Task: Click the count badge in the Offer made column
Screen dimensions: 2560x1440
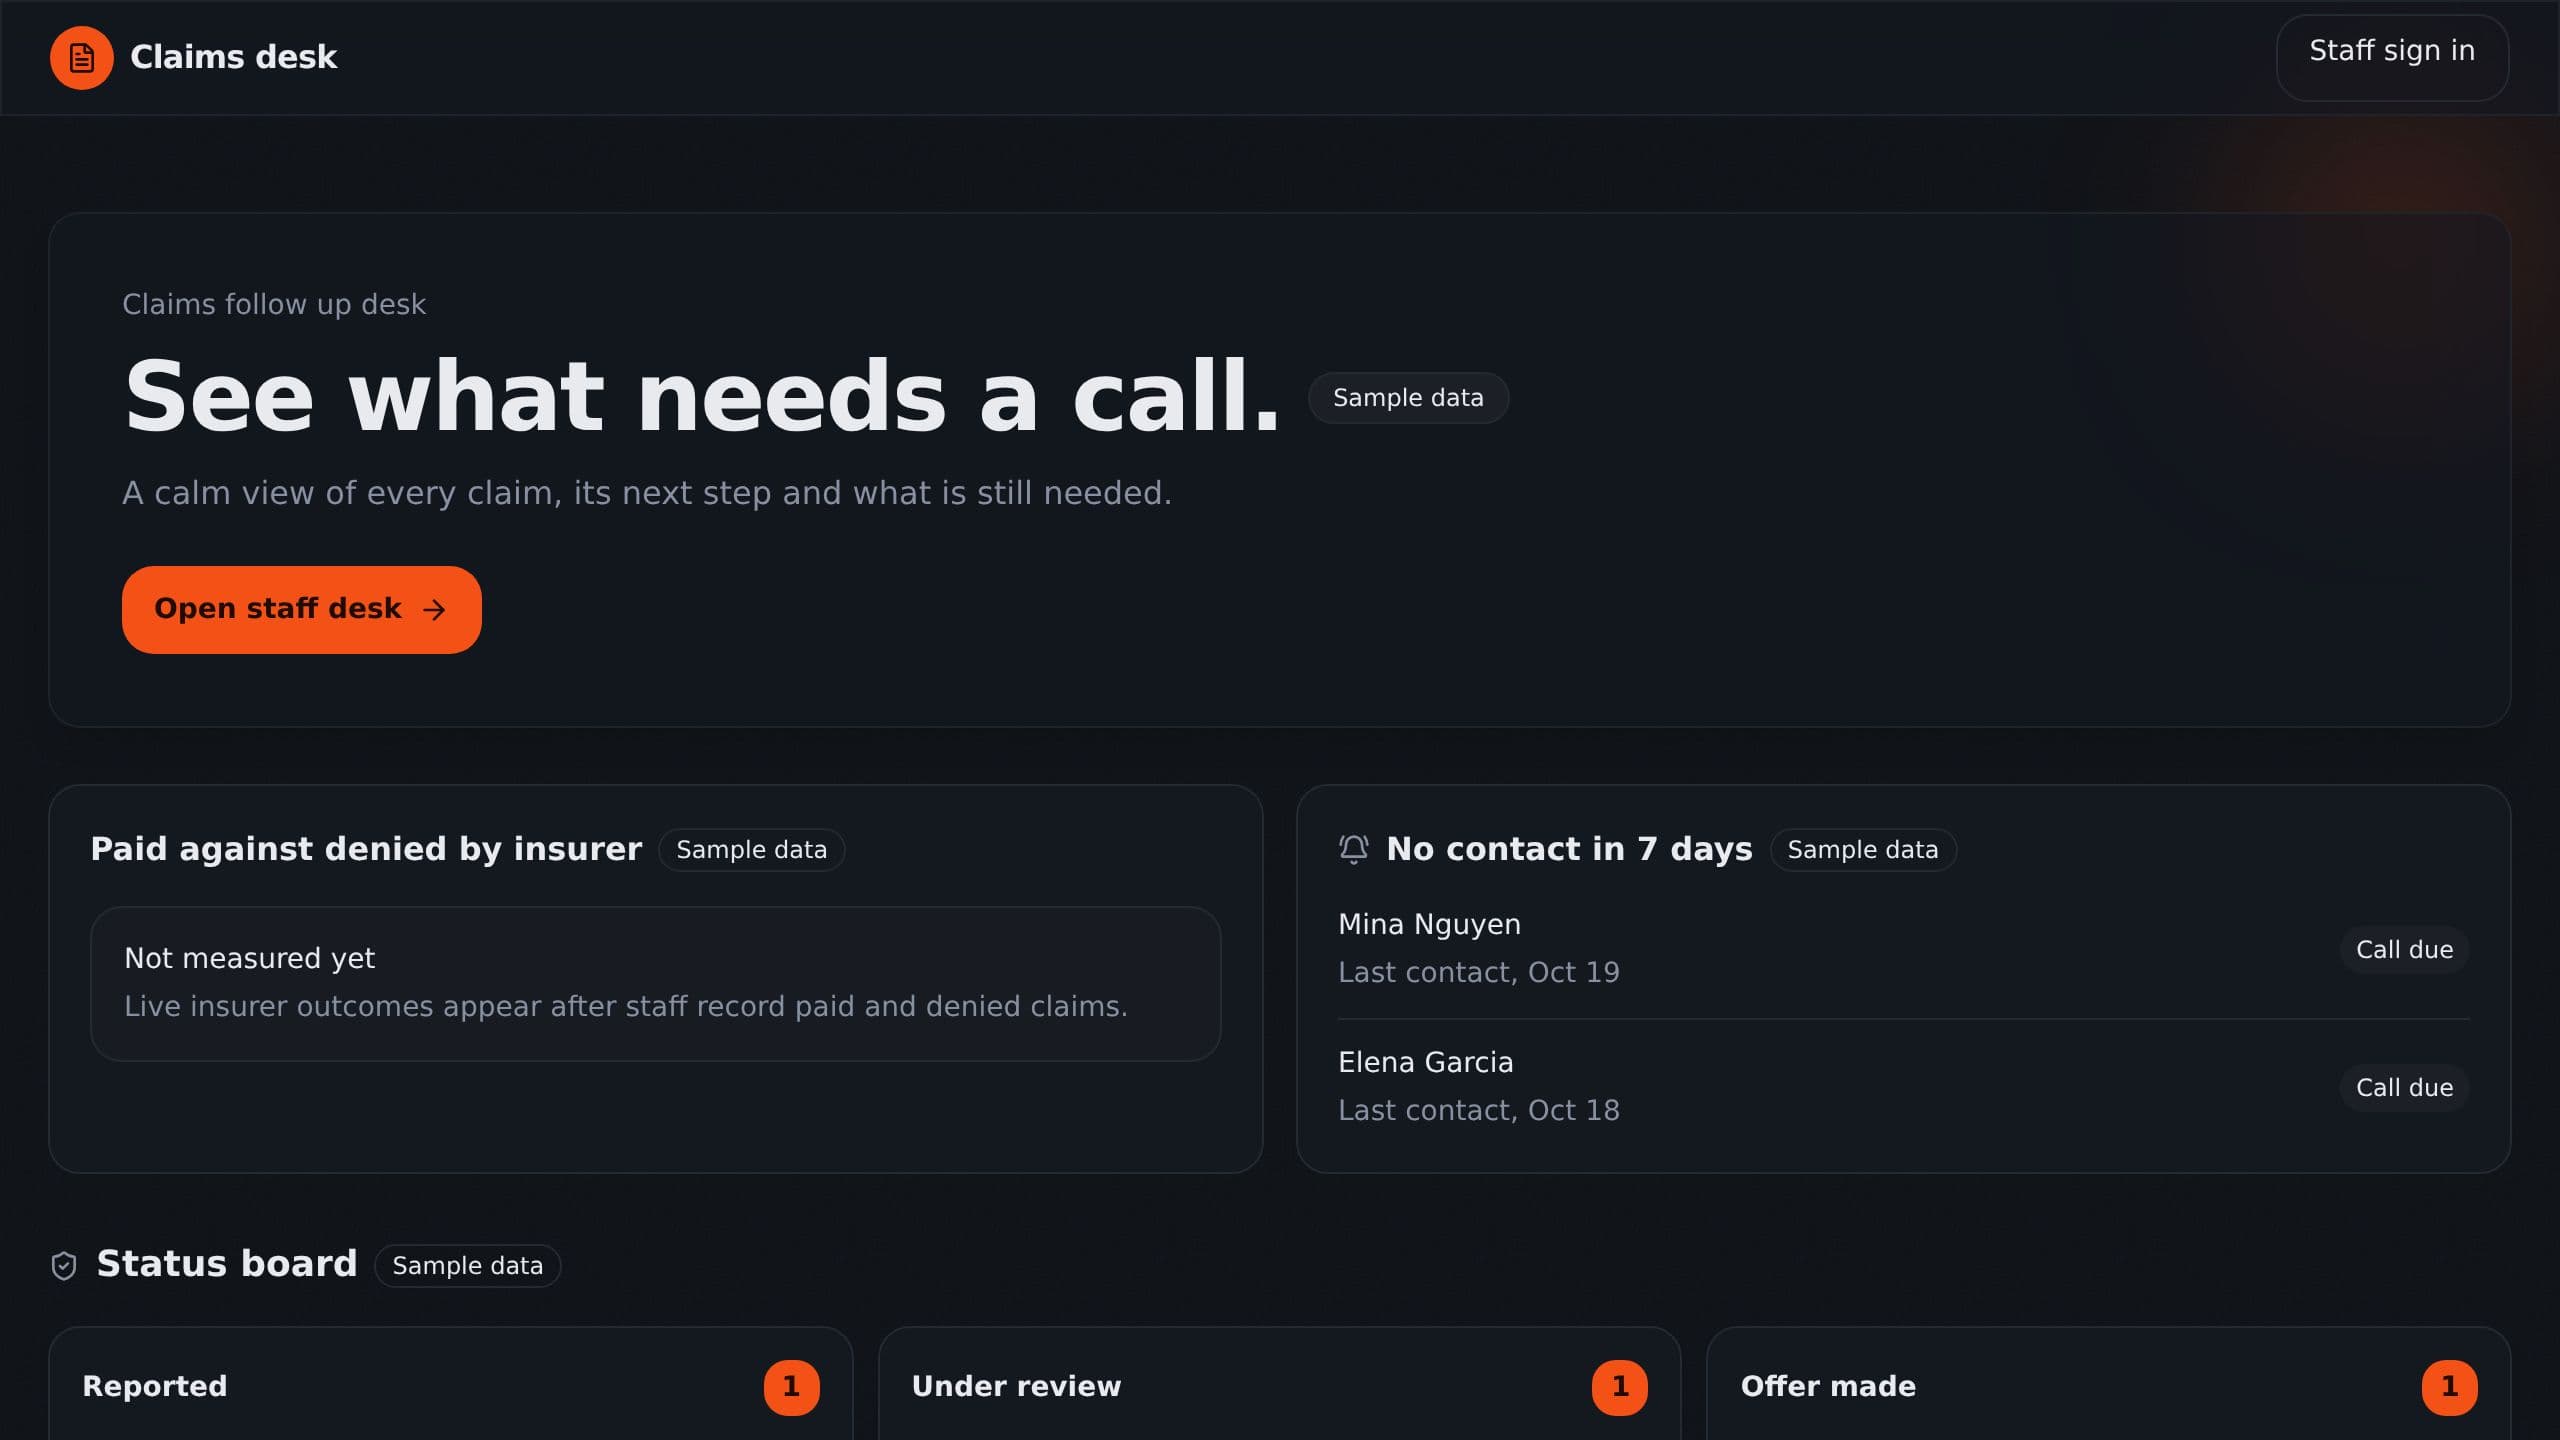Action: click(x=2449, y=1387)
